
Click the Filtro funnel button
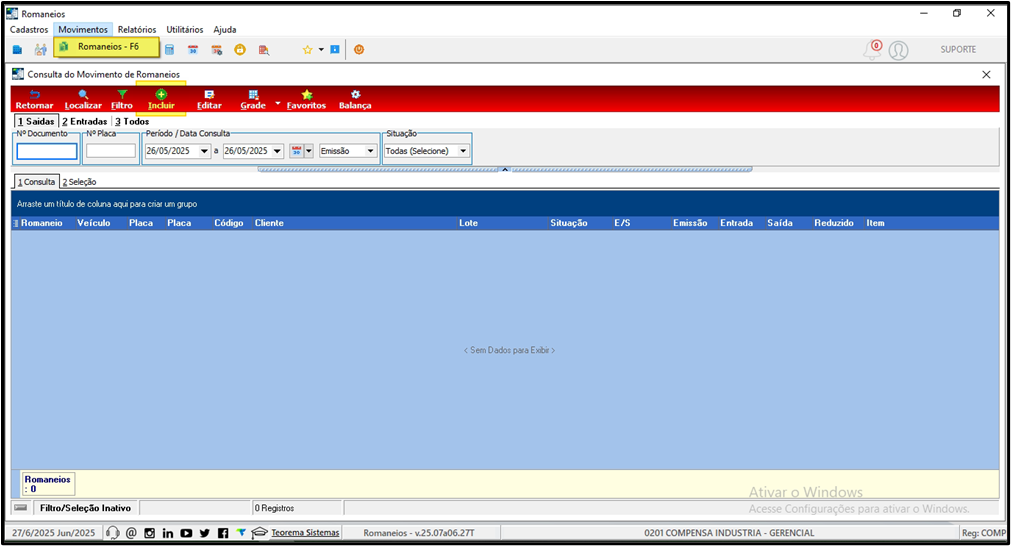(x=122, y=100)
